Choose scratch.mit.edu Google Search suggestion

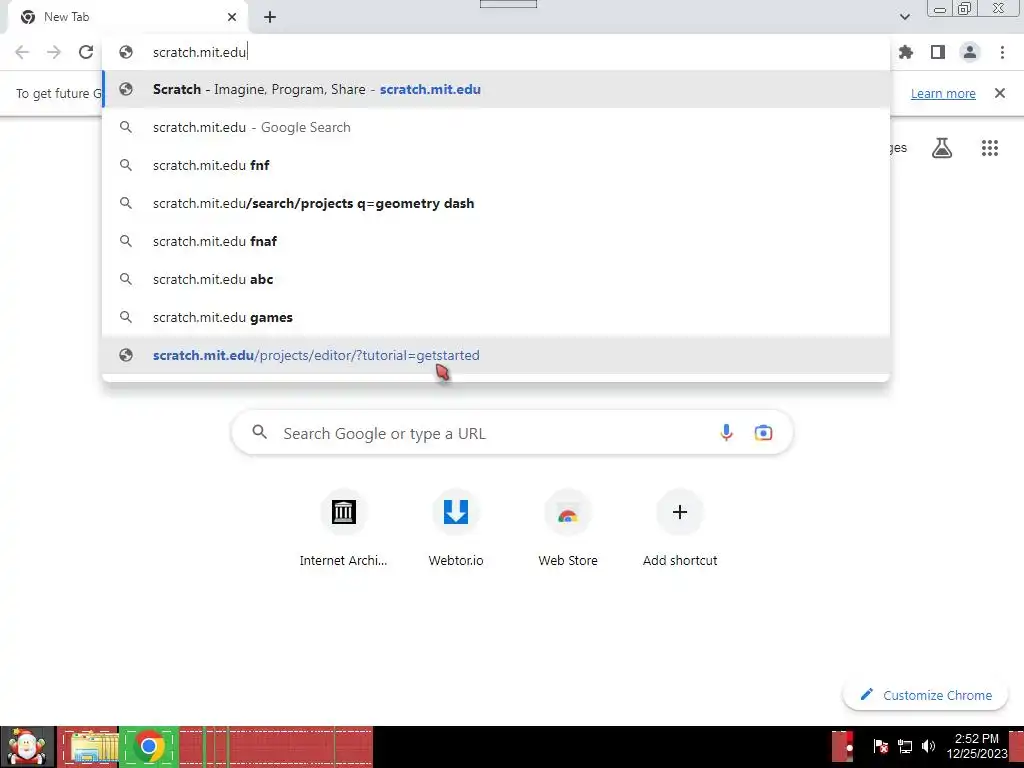[x=496, y=127]
